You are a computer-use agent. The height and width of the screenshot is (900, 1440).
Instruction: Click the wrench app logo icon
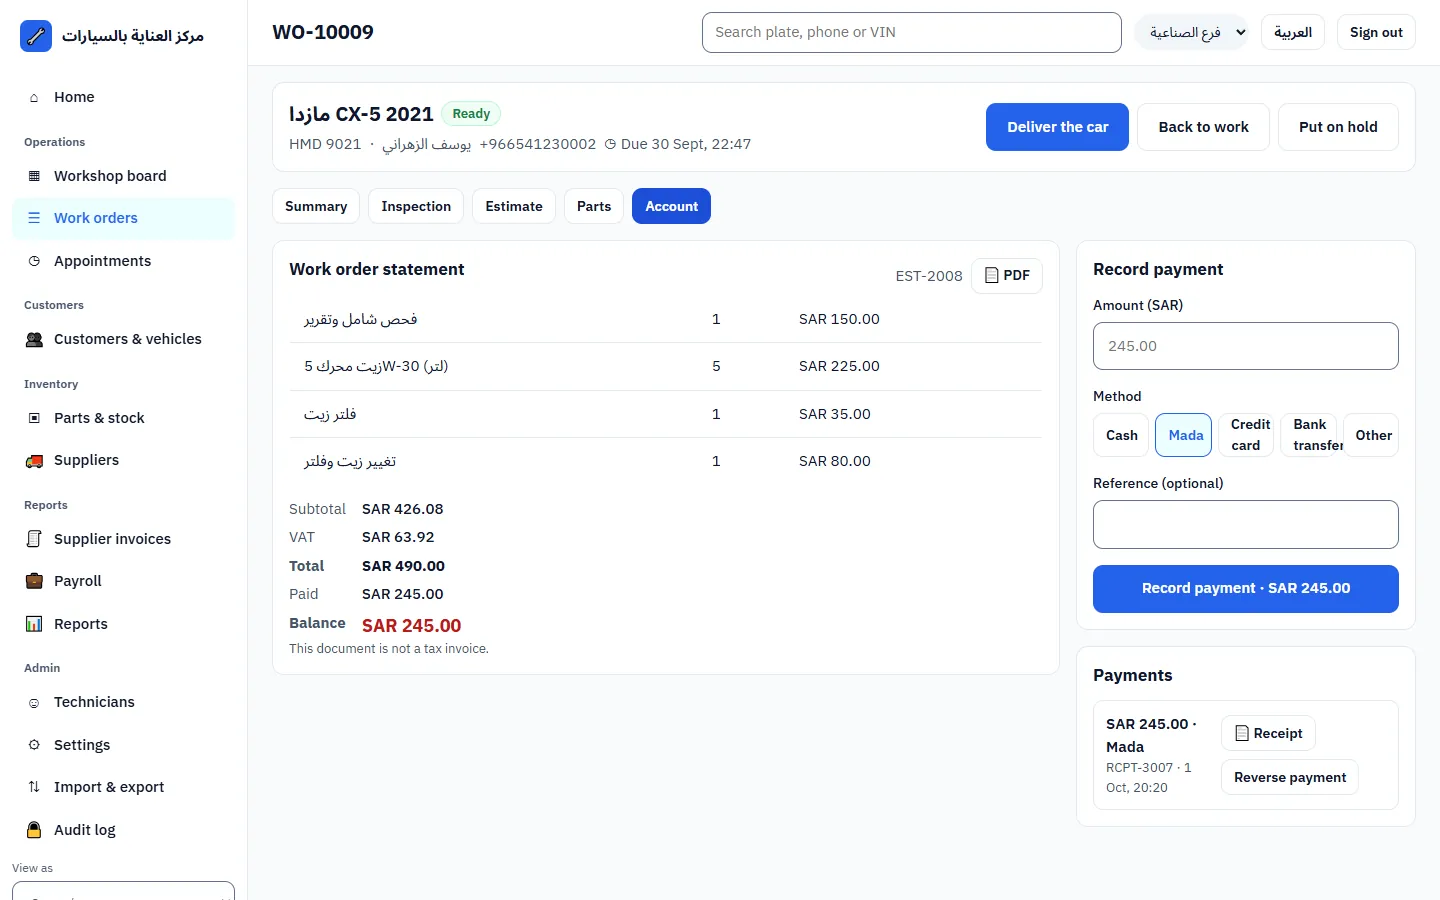pyautogui.click(x=36, y=36)
